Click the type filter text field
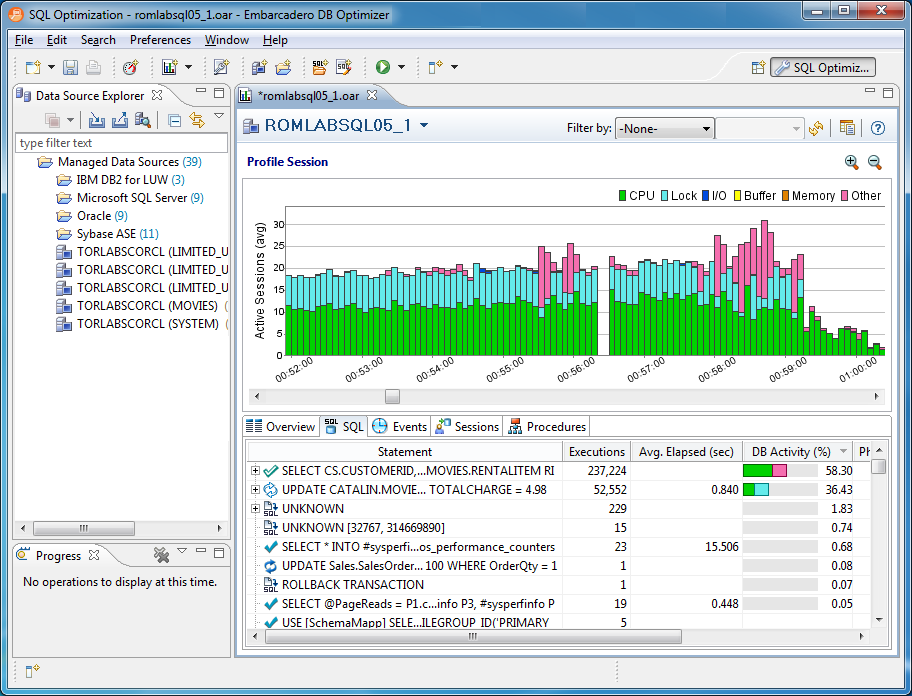Screen dimensions: 912x696 pyautogui.click(x=122, y=143)
